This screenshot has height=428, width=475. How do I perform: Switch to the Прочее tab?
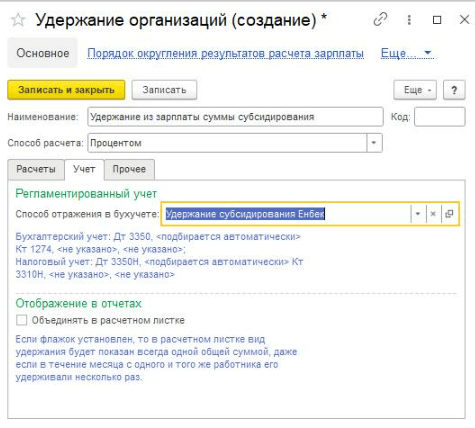coord(129,169)
